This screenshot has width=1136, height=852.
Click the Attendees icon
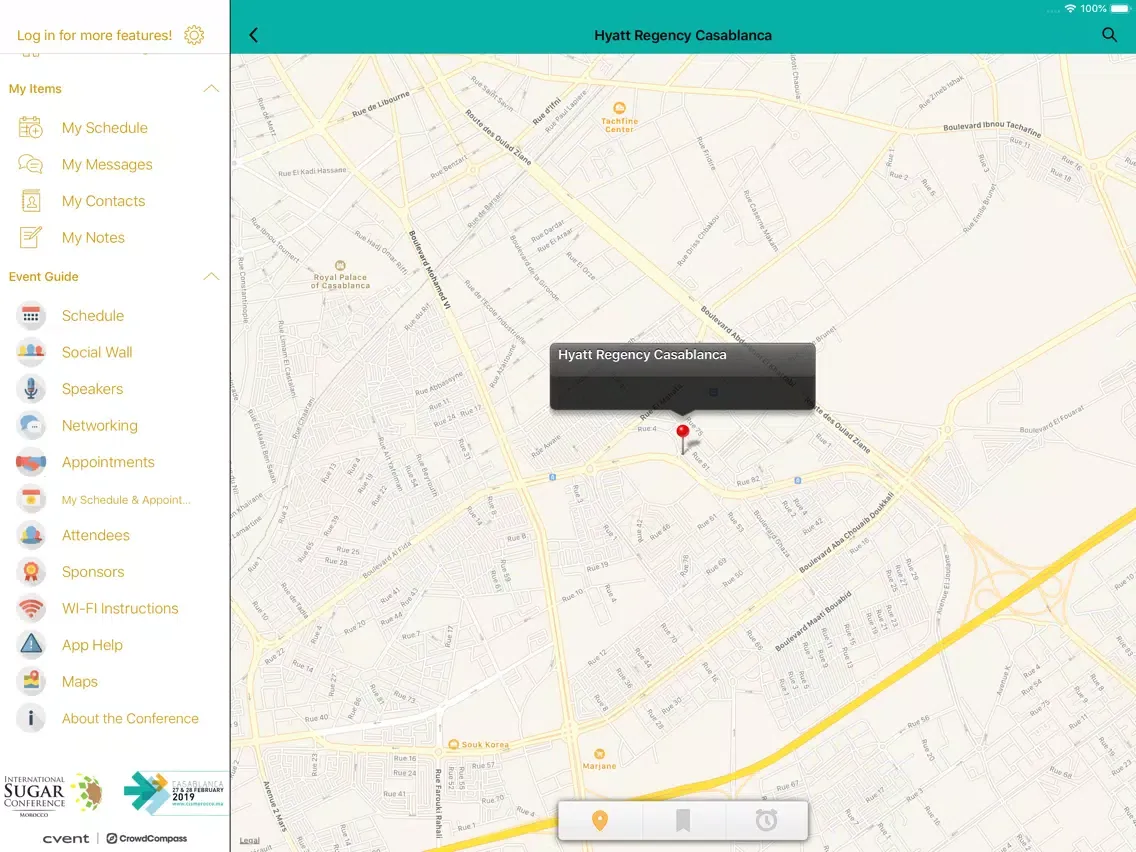coord(30,535)
